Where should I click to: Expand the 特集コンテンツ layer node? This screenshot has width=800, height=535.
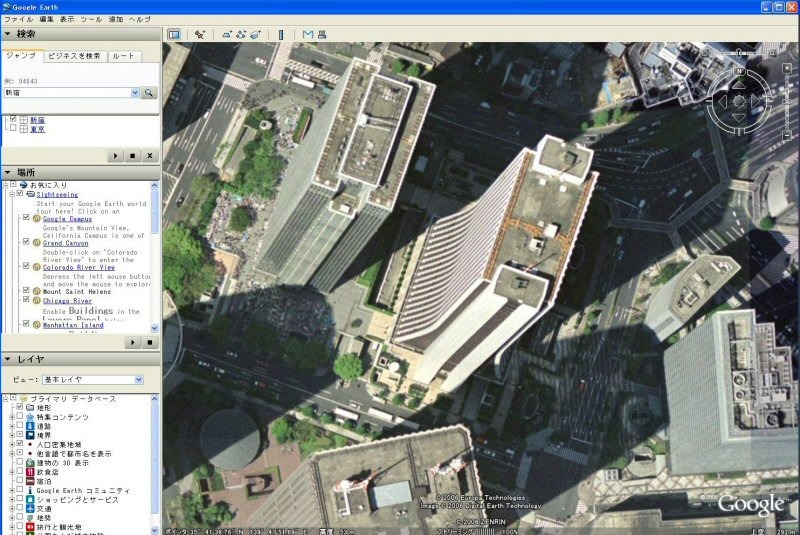coord(12,417)
